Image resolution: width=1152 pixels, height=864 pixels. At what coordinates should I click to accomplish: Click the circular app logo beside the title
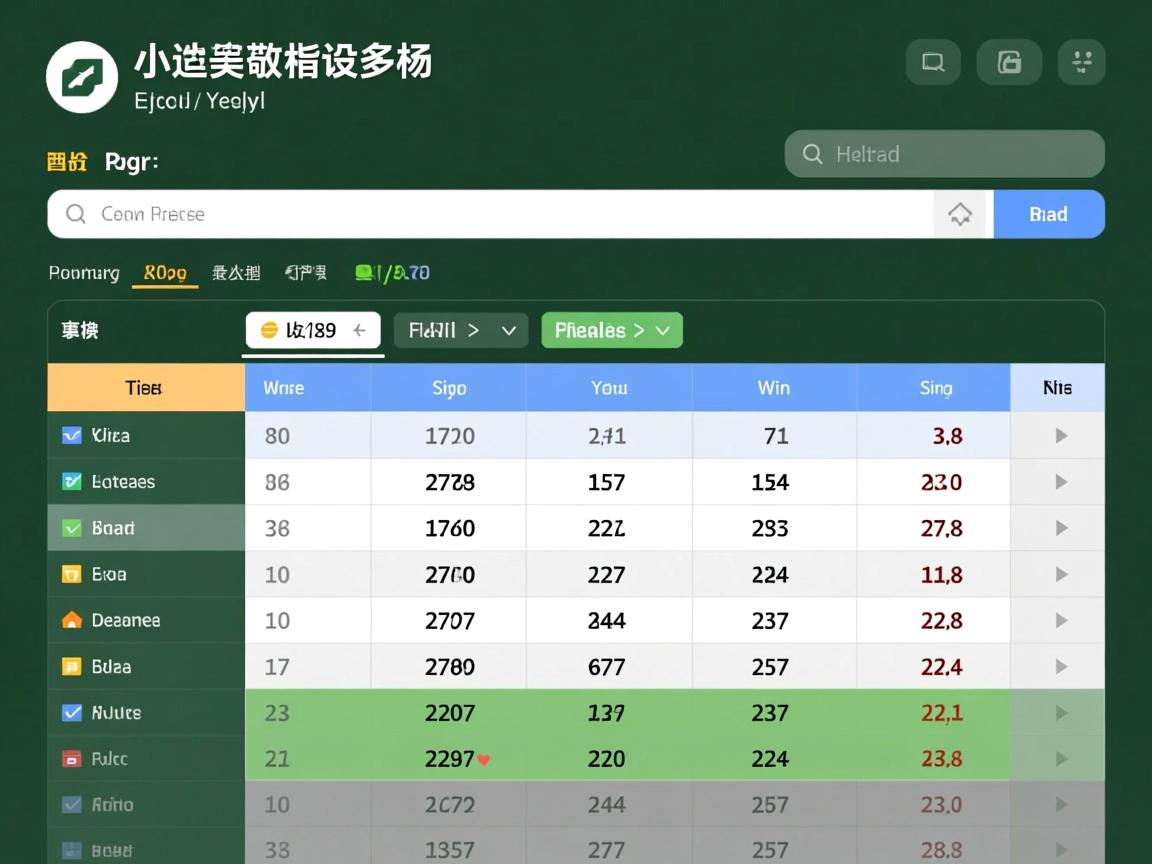pyautogui.click(x=82, y=76)
